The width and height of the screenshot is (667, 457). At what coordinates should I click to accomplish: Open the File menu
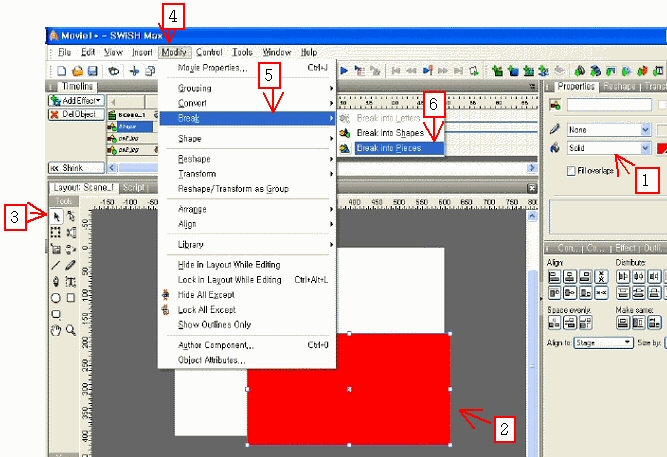pyautogui.click(x=65, y=52)
